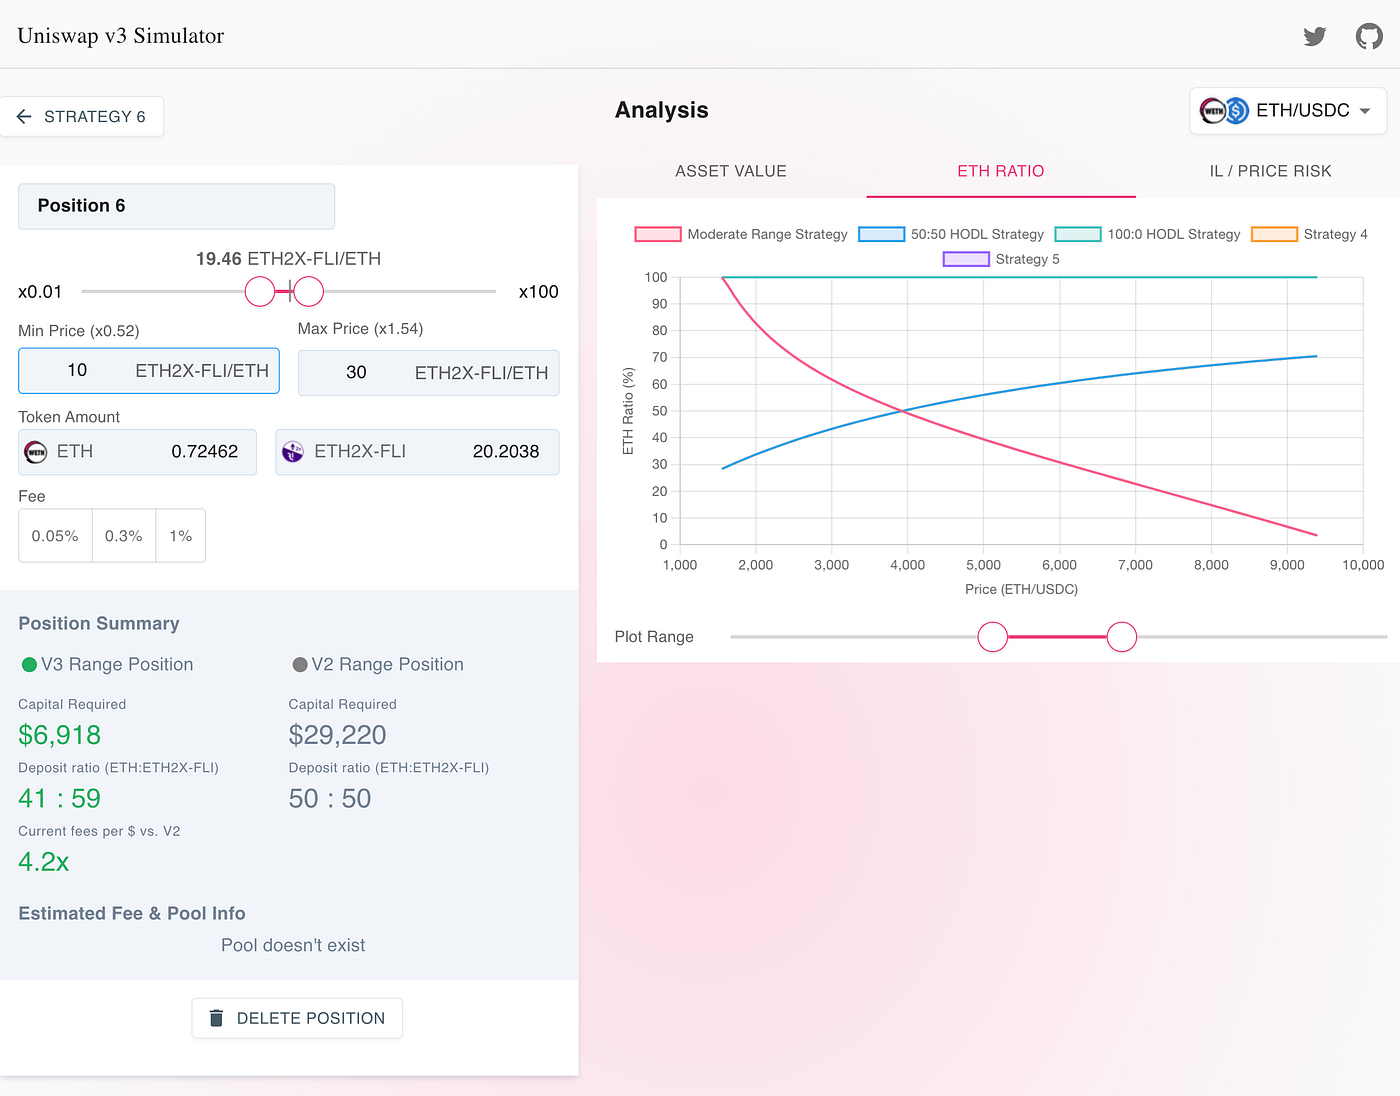The width and height of the screenshot is (1400, 1096).
Task: Toggle 100:0 HODL Strategy legend series
Action: (1148, 234)
